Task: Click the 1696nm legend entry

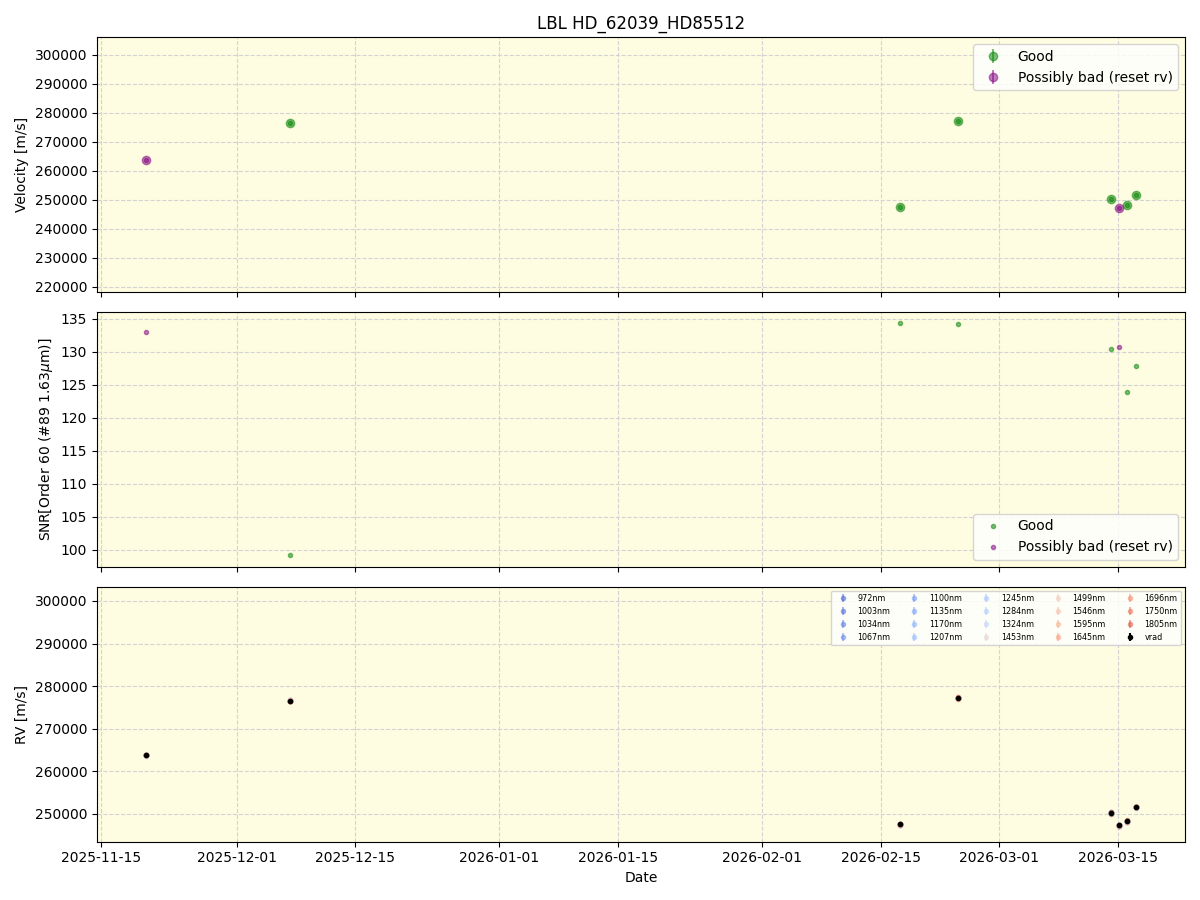Action: point(1152,598)
